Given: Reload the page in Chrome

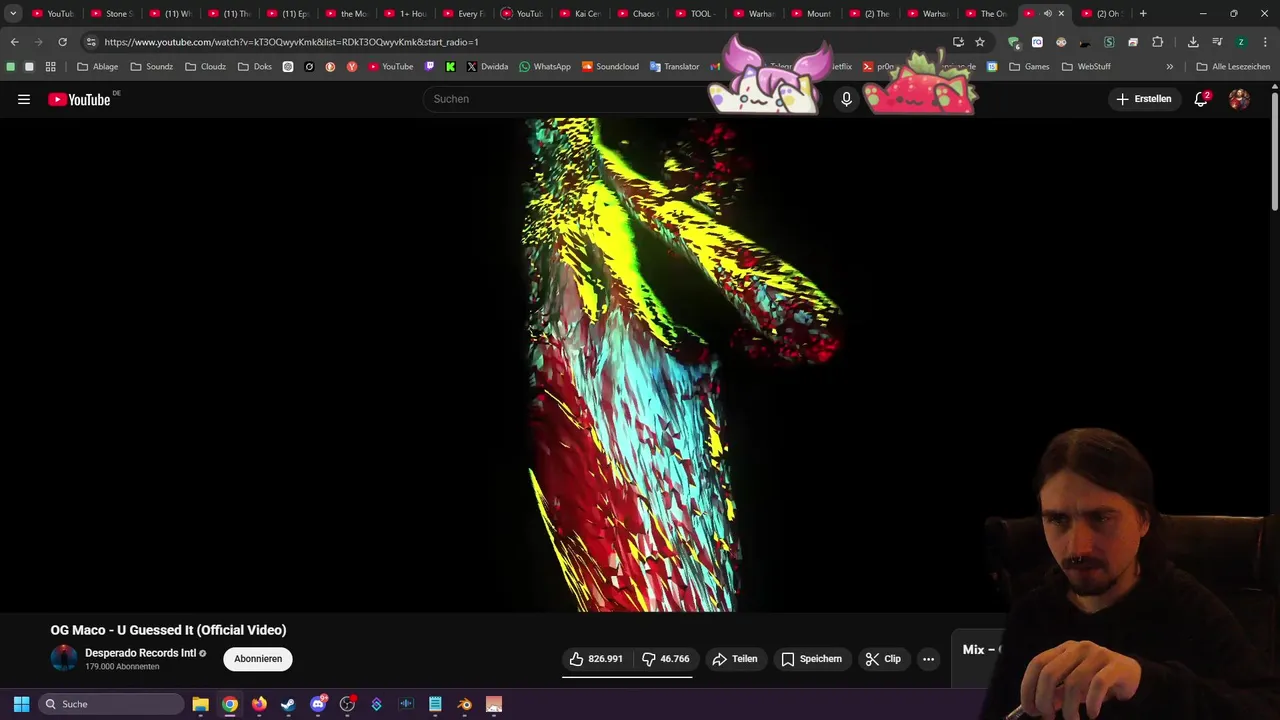Looking at the screenshot, I should click(62, 42).
